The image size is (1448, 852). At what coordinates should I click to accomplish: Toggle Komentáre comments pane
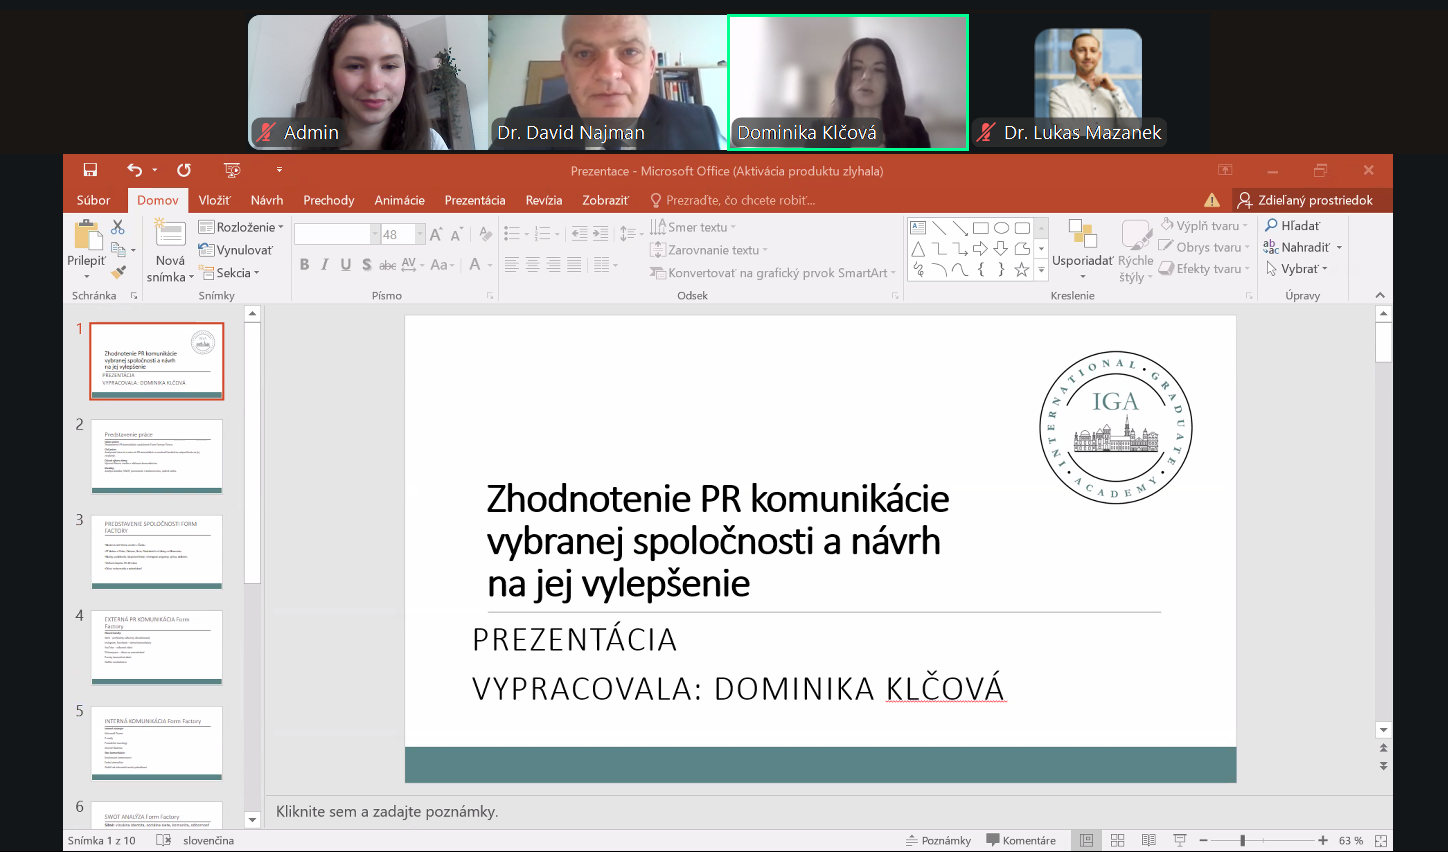click(1021, 840)
